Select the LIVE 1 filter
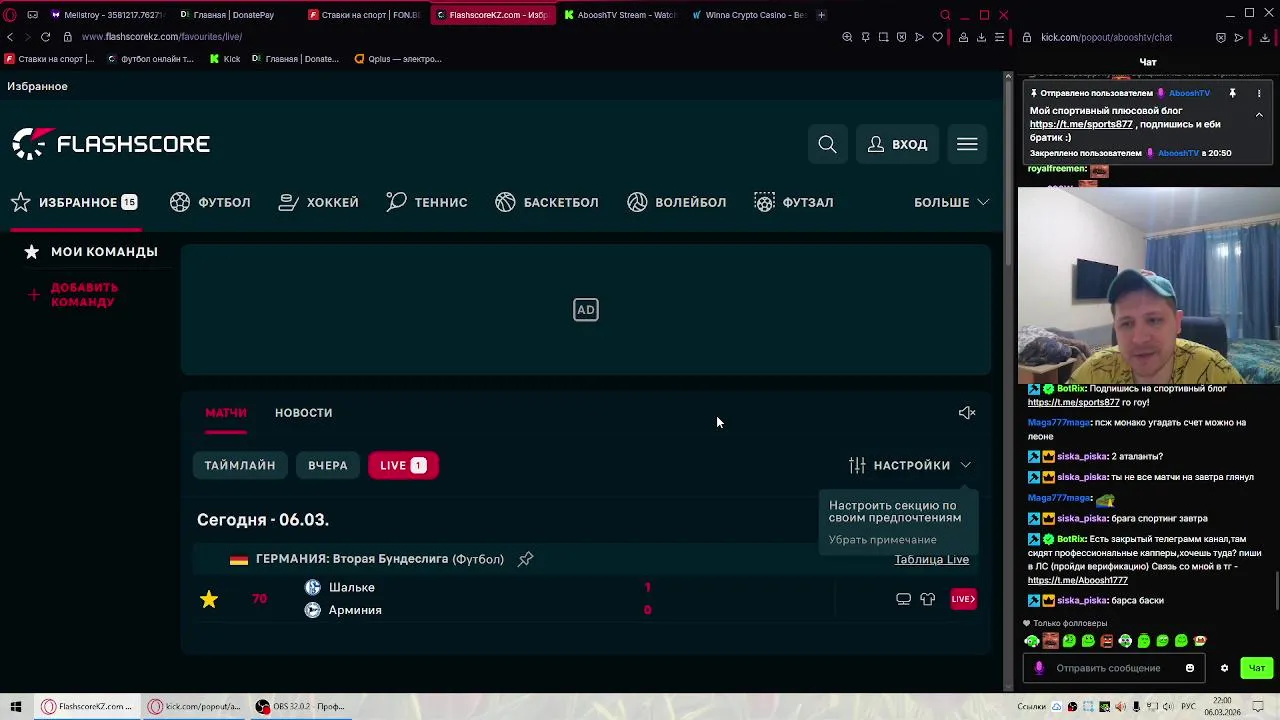 click(403, 465)
